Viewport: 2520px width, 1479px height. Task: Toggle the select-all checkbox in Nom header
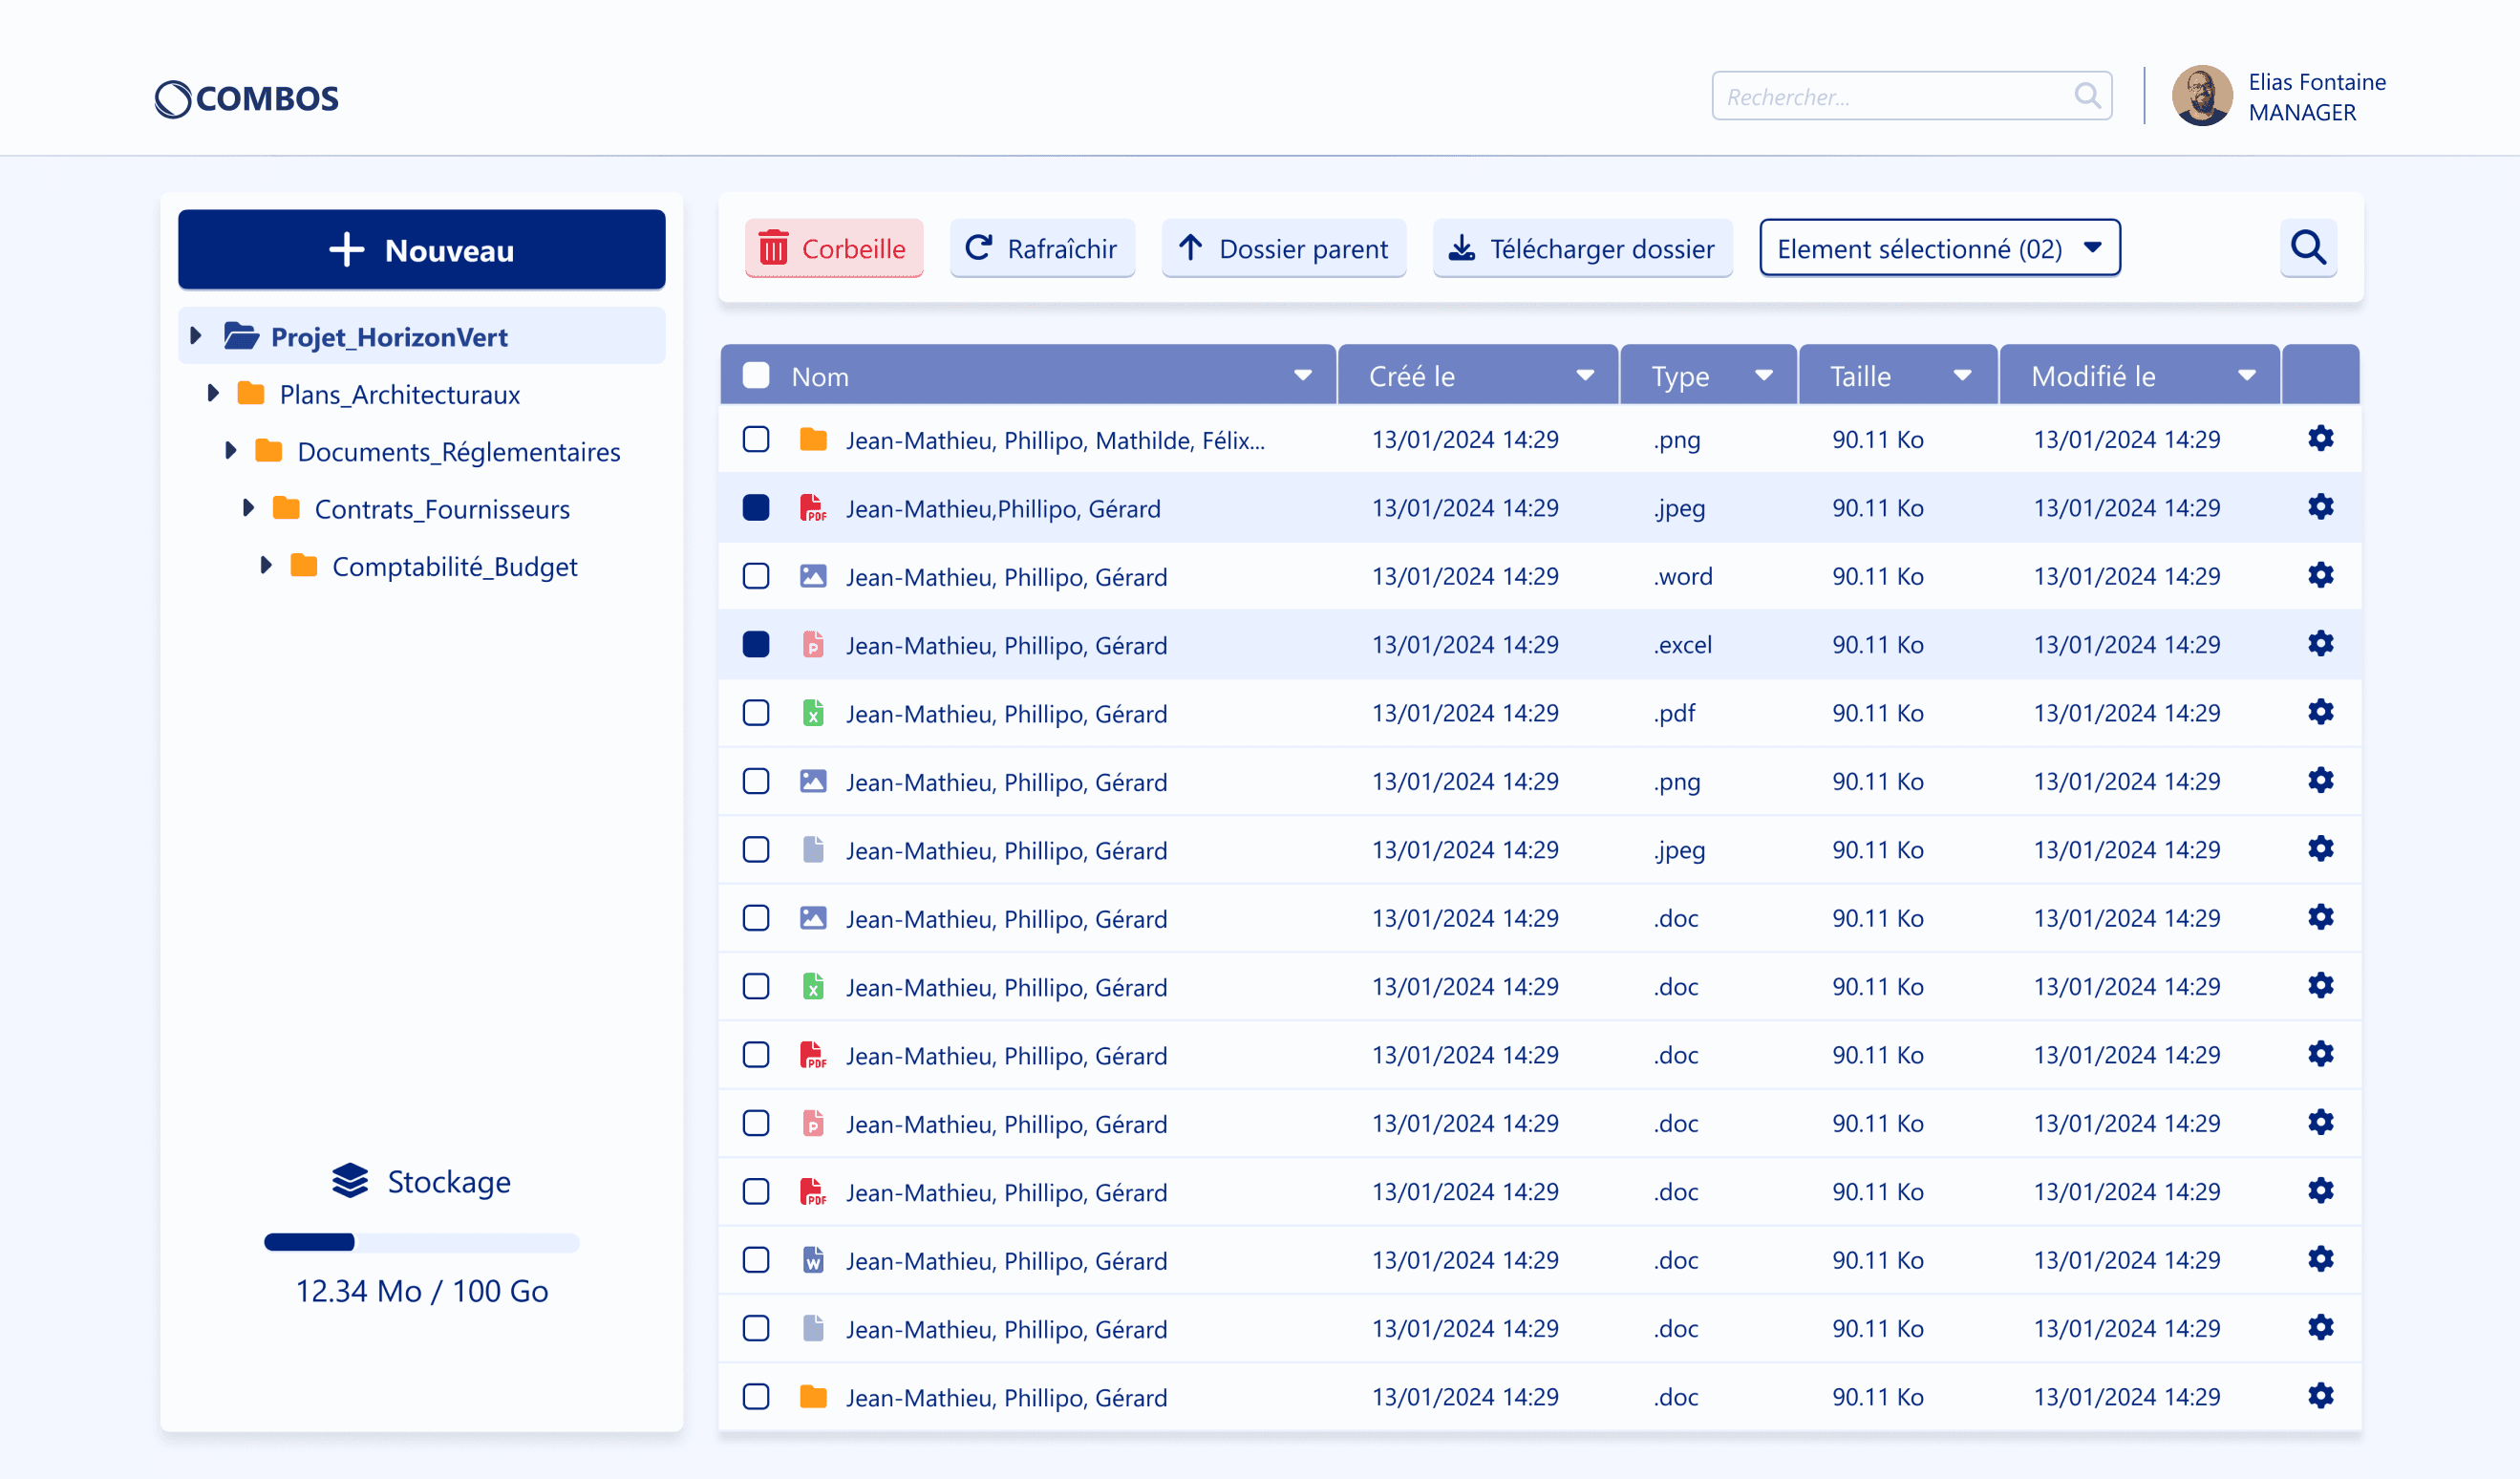click(x=756, y=376)
